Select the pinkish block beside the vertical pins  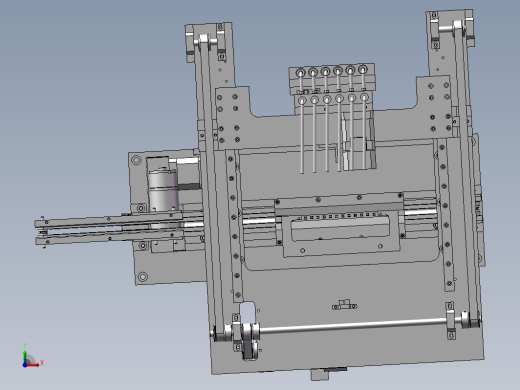click(x=372, y=140)
